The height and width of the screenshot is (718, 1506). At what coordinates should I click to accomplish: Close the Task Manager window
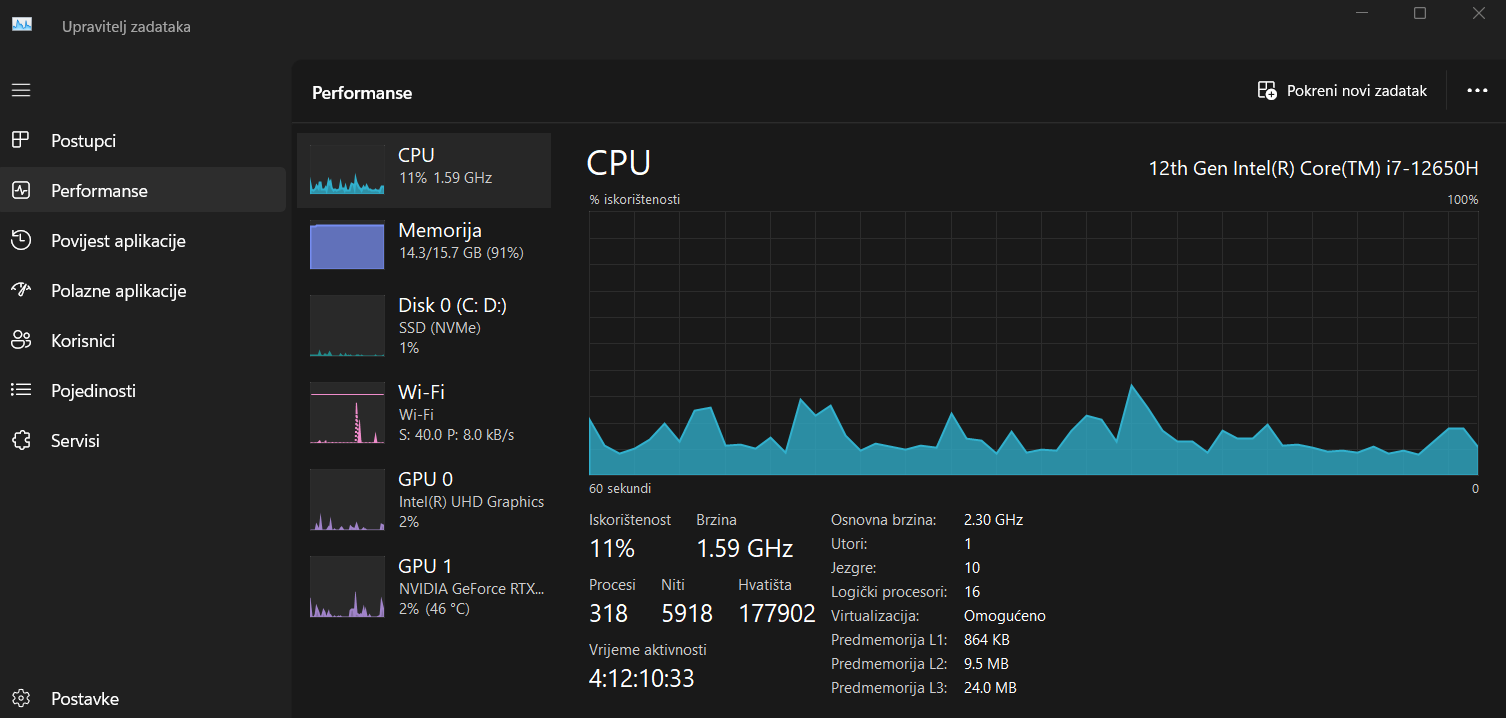[x=1479, y=13]
